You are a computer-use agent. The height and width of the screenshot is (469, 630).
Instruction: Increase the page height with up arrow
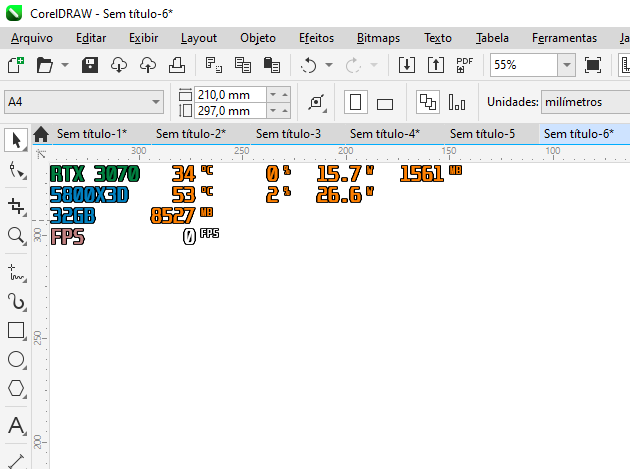tap(285, 111)
